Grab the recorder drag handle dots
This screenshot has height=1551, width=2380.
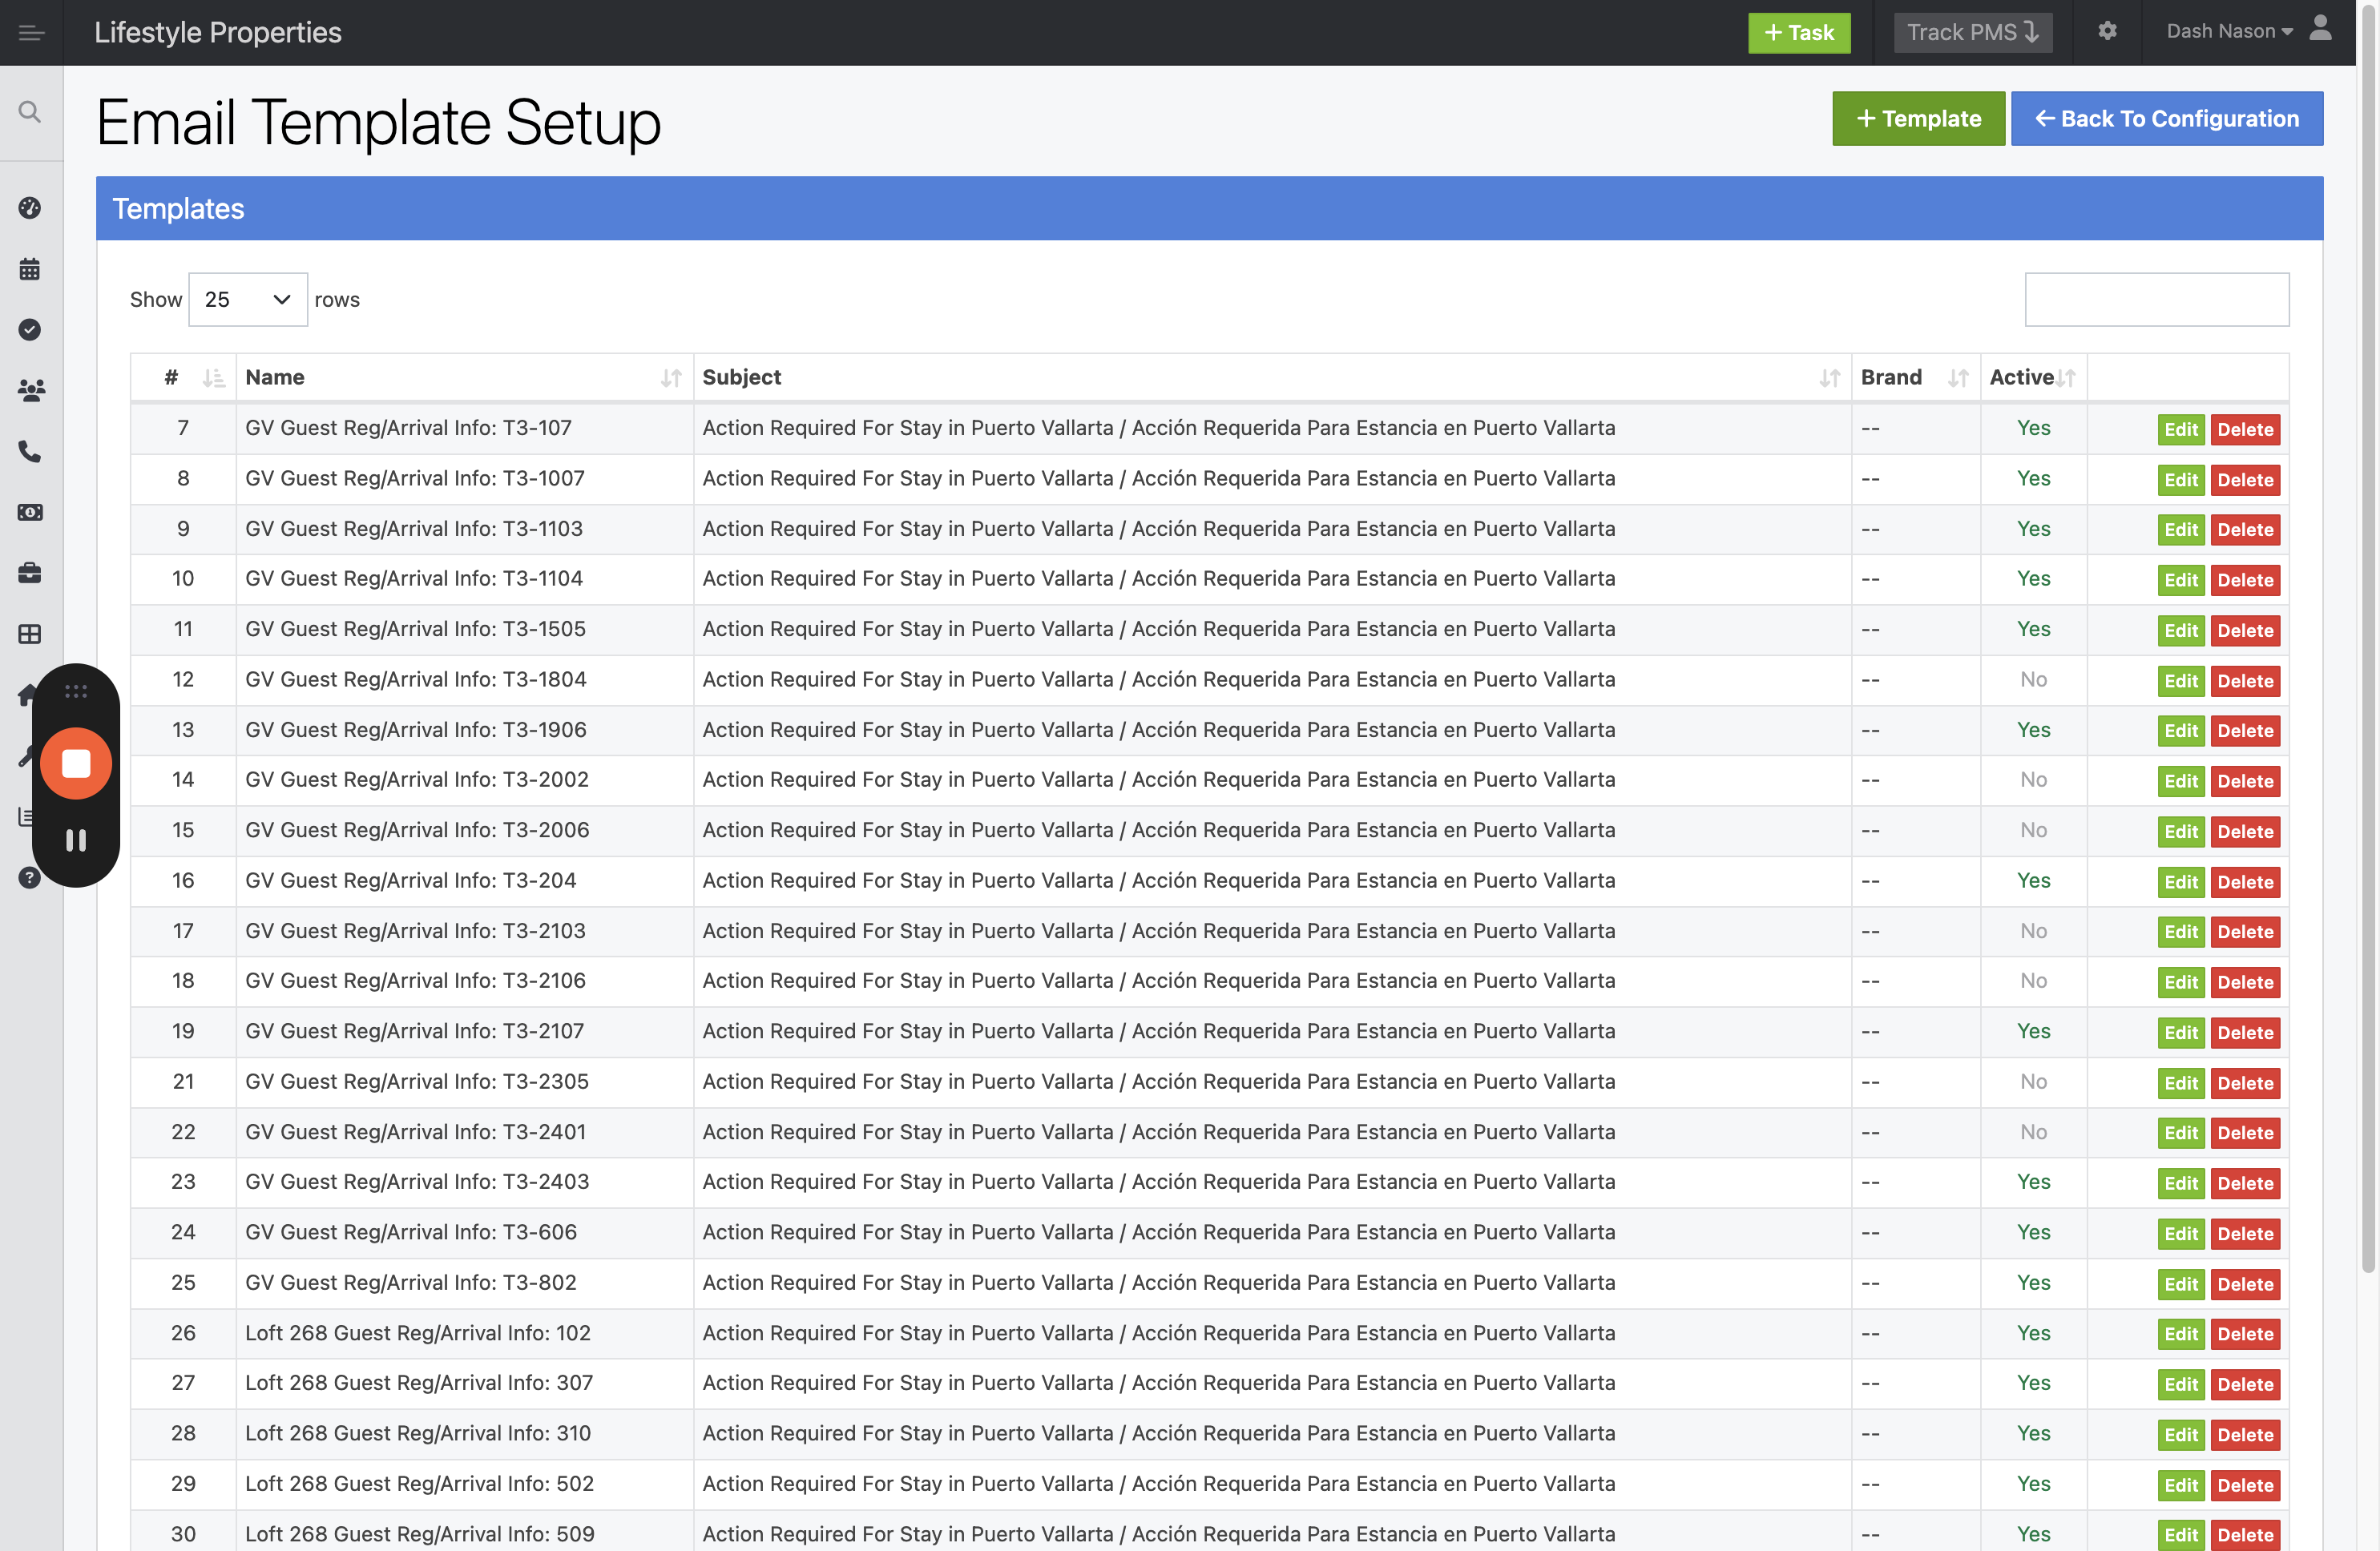point(76,691)
